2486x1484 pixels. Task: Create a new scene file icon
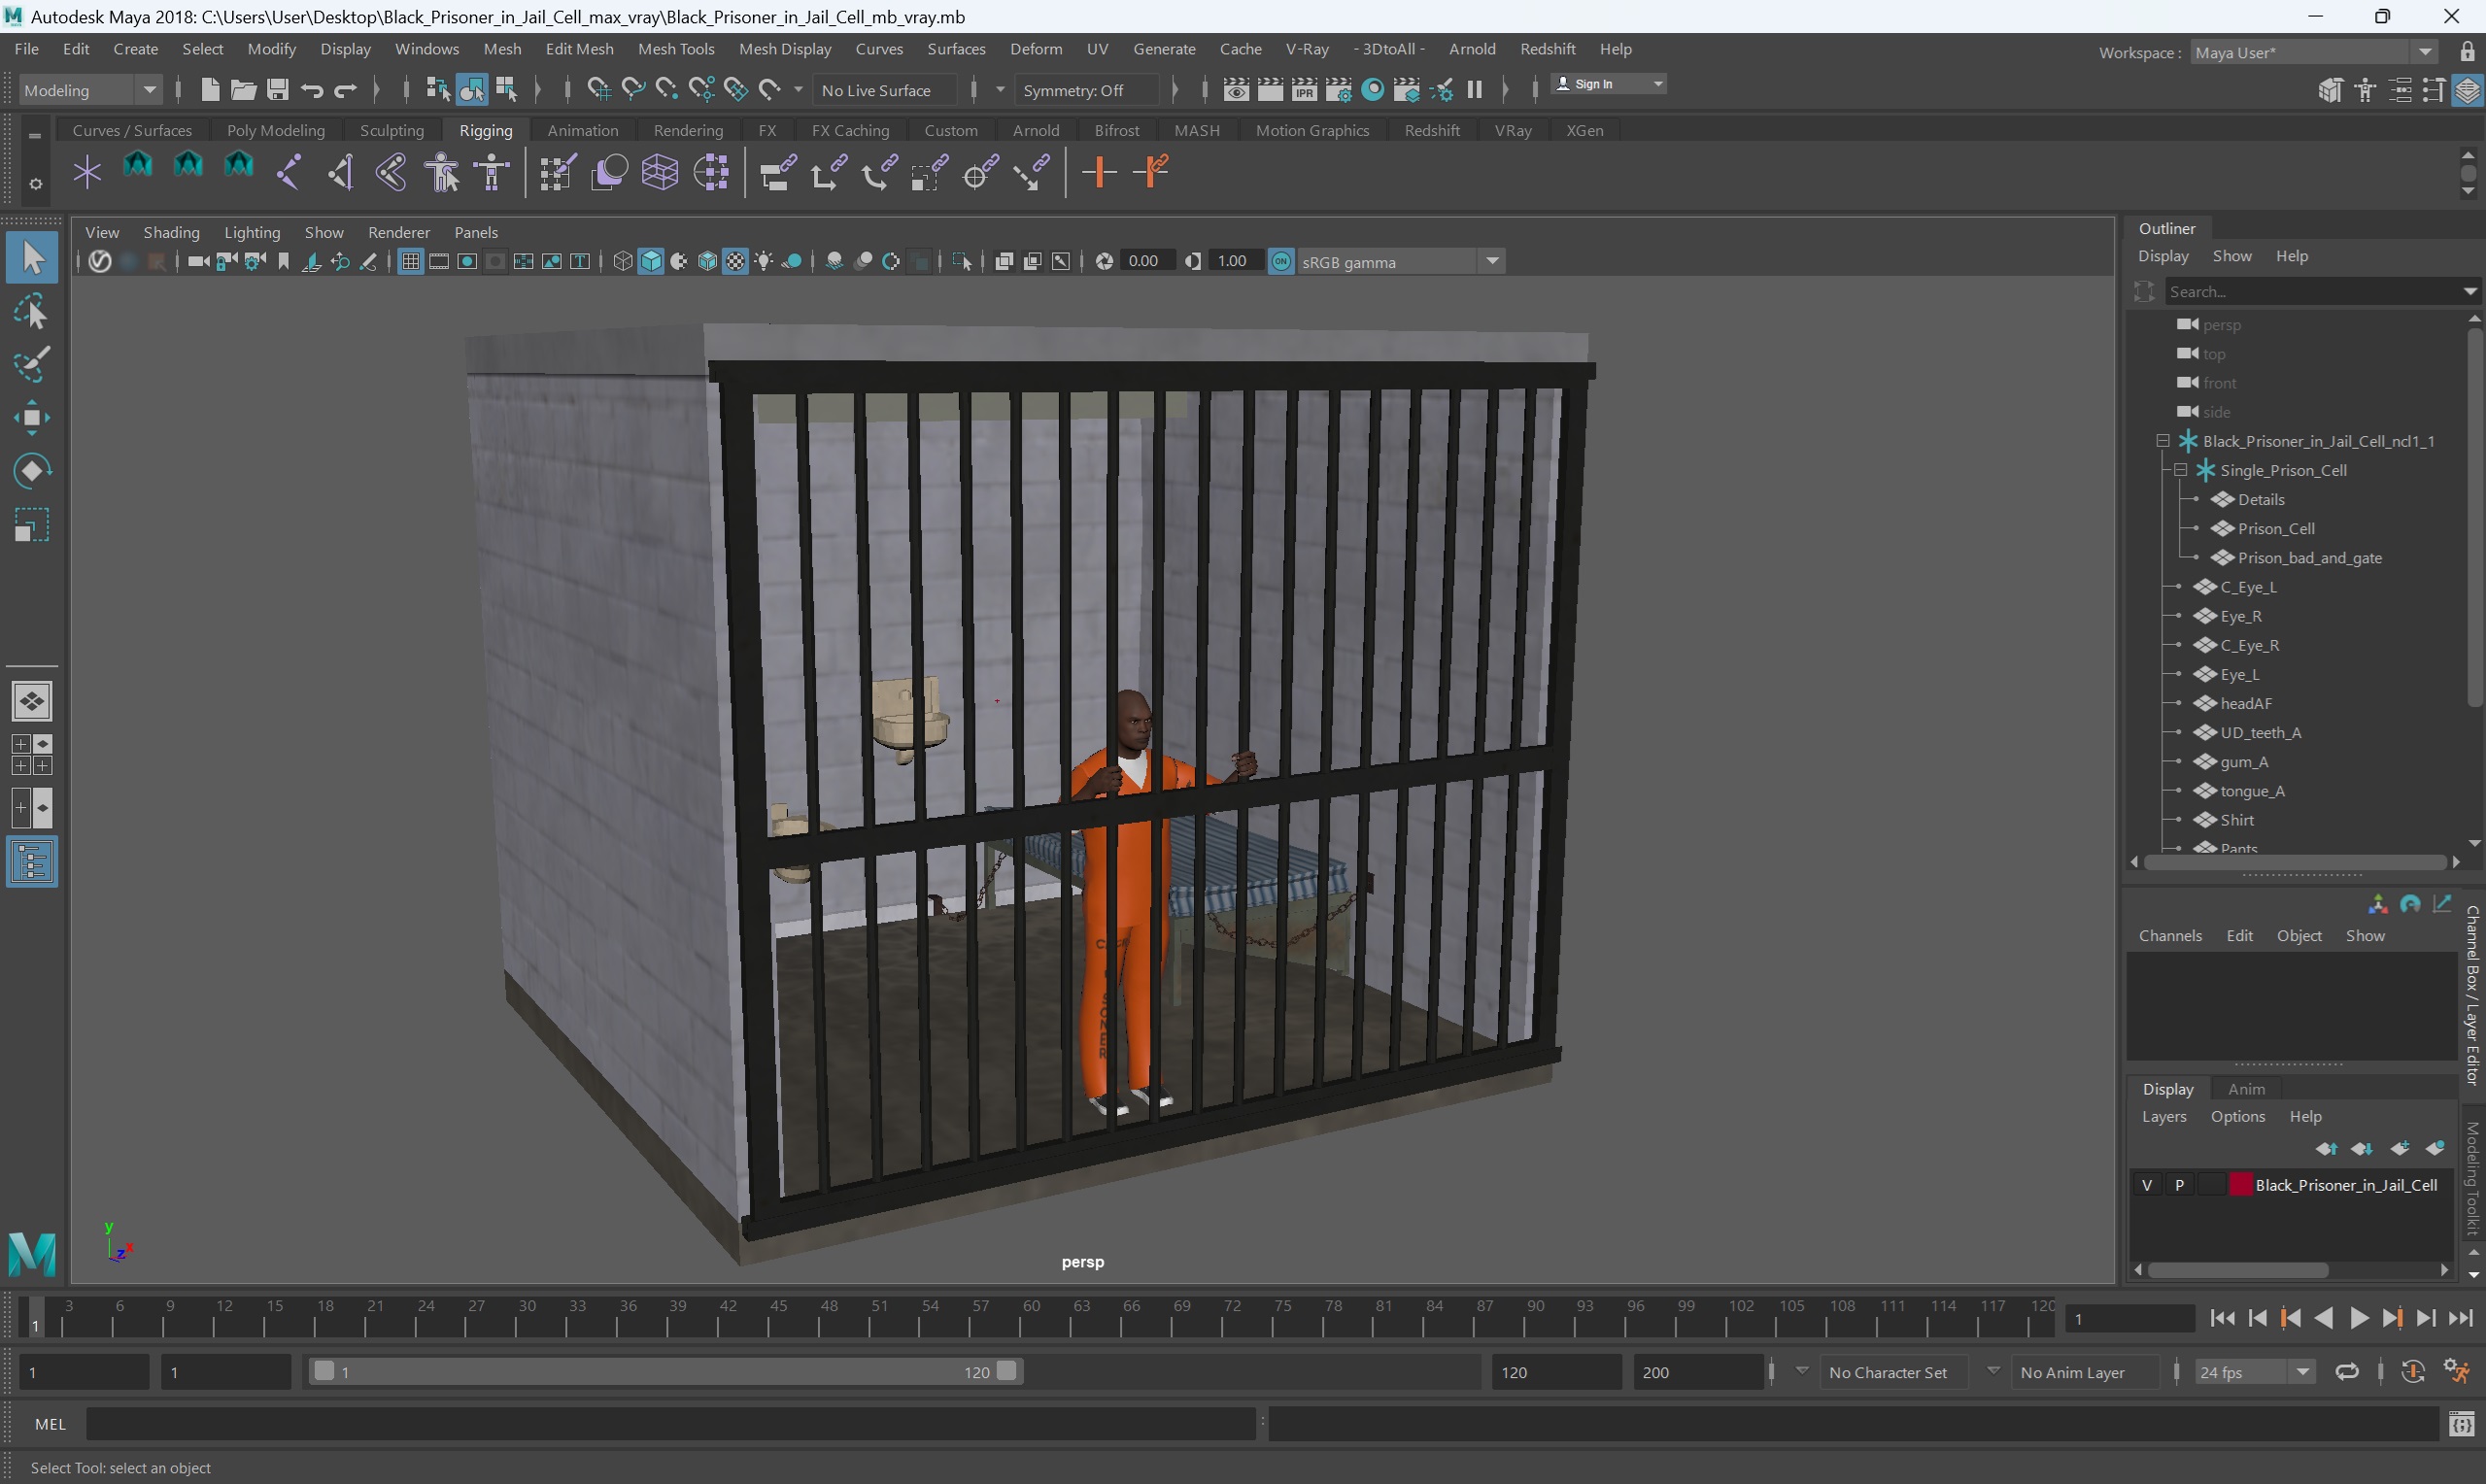(209, 90)
